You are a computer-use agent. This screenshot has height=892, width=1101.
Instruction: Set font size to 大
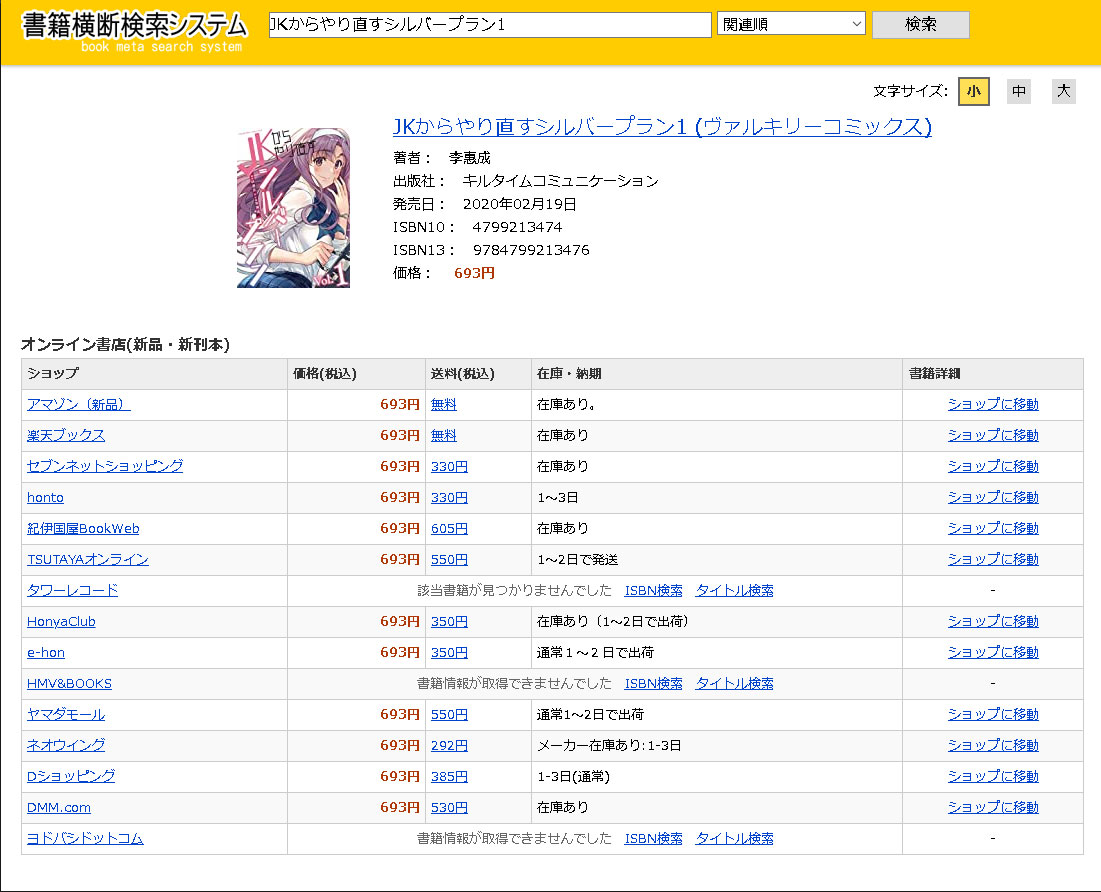click(1064, 91)
